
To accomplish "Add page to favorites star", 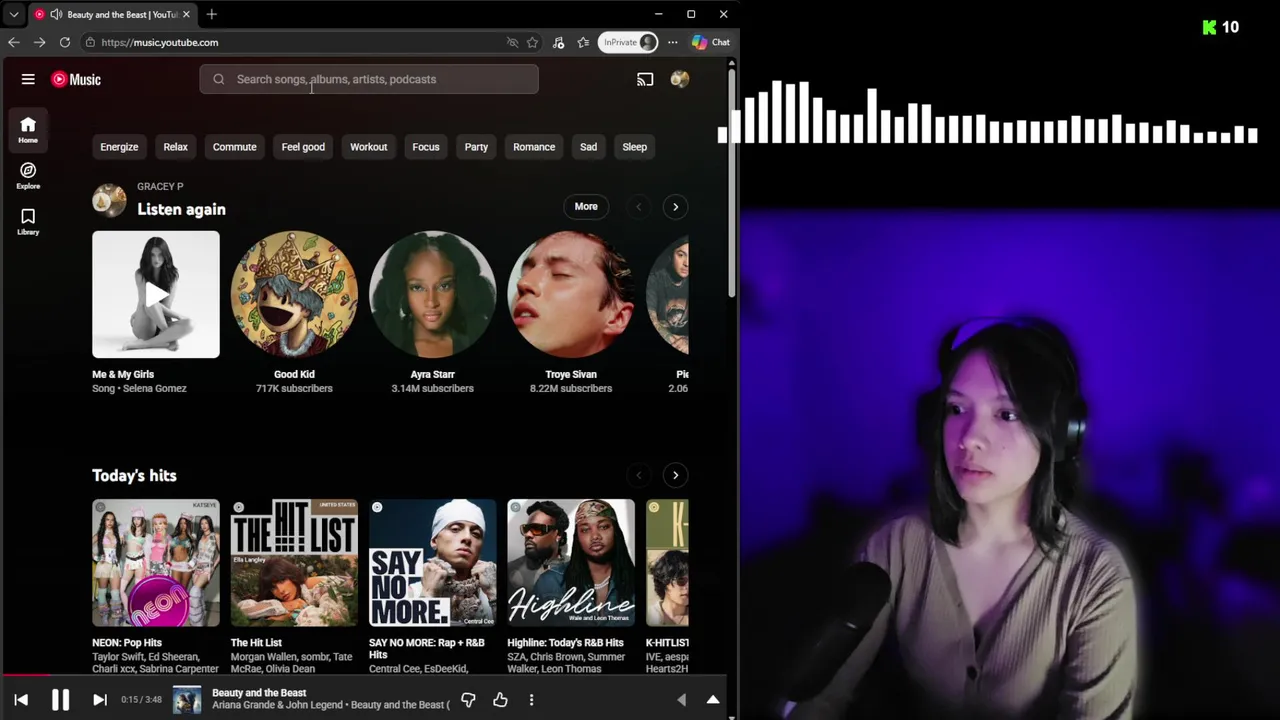I will (532, 42).
